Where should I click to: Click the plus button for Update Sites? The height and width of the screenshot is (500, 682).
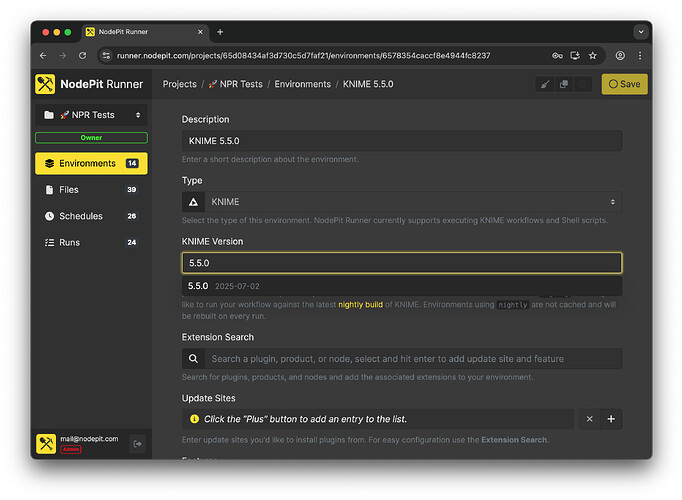611,419
